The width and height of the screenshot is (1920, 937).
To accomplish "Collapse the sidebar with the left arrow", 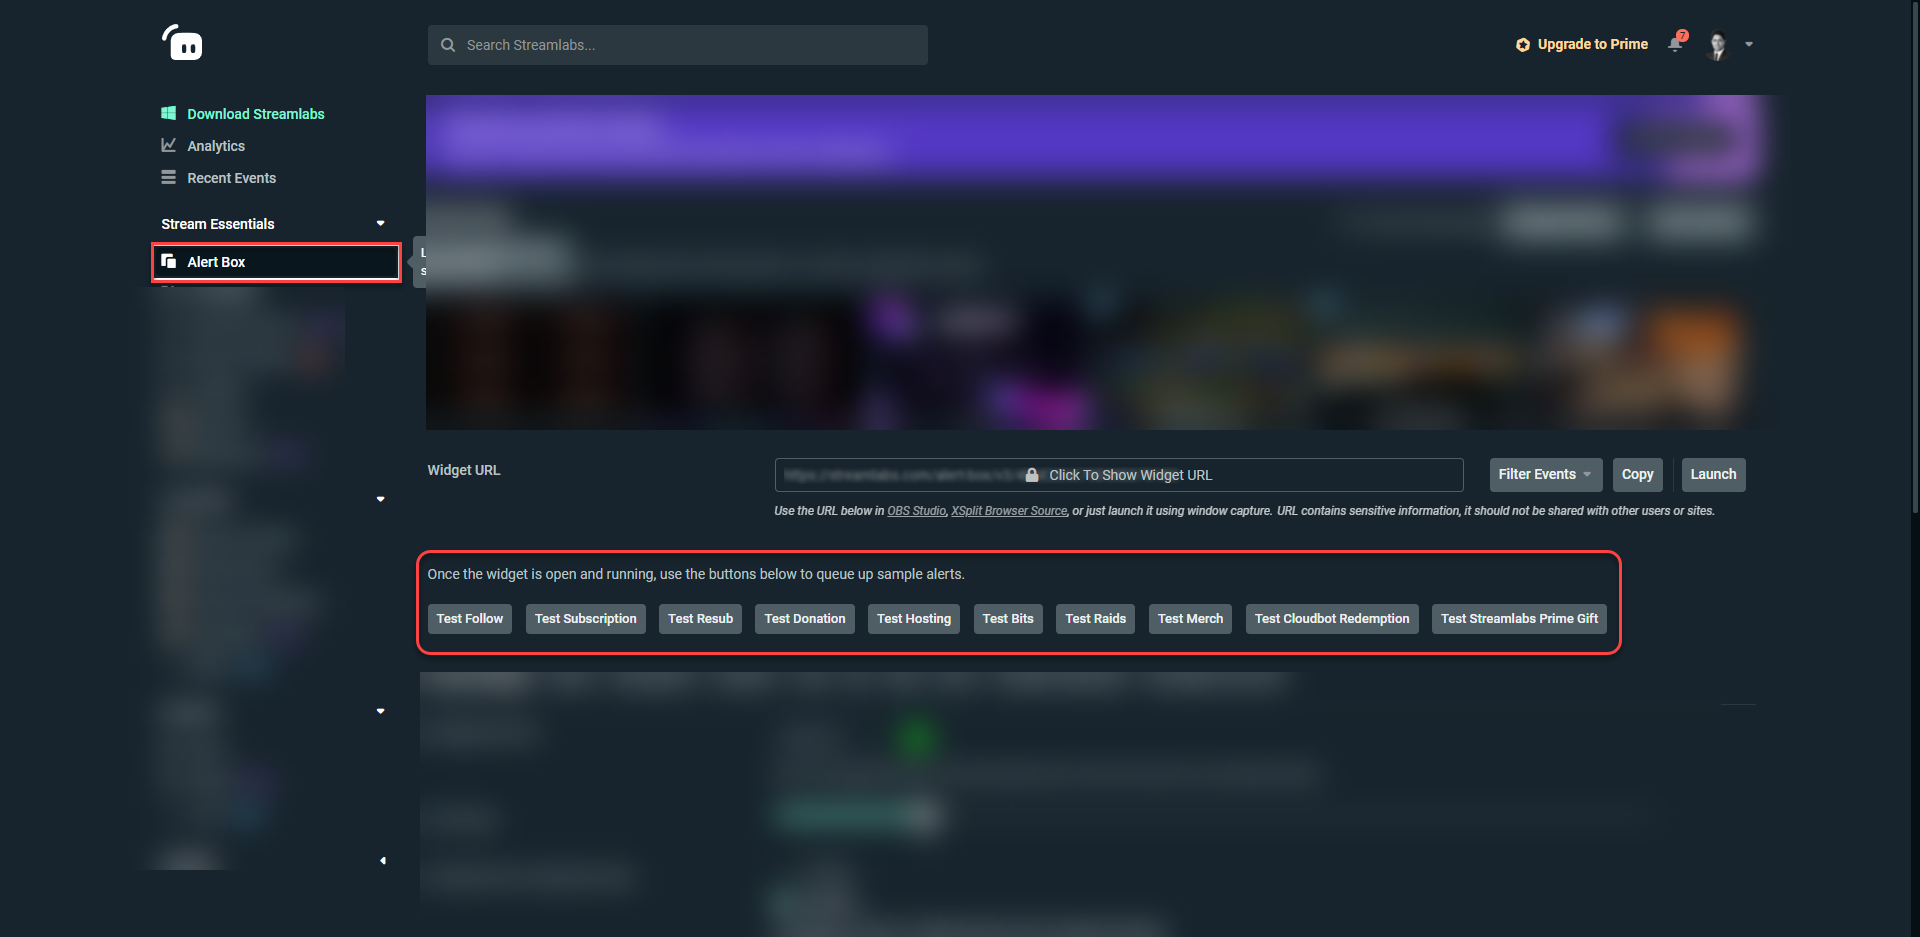I will click(382, 860).
